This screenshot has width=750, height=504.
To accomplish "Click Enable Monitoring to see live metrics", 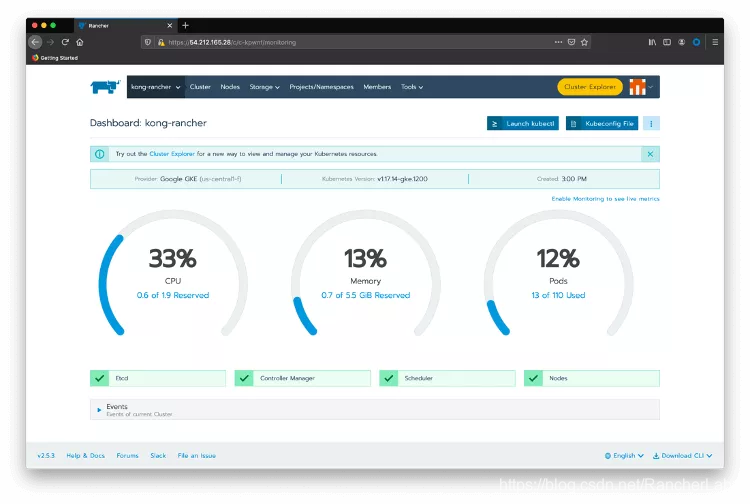I will coord(605,199).
